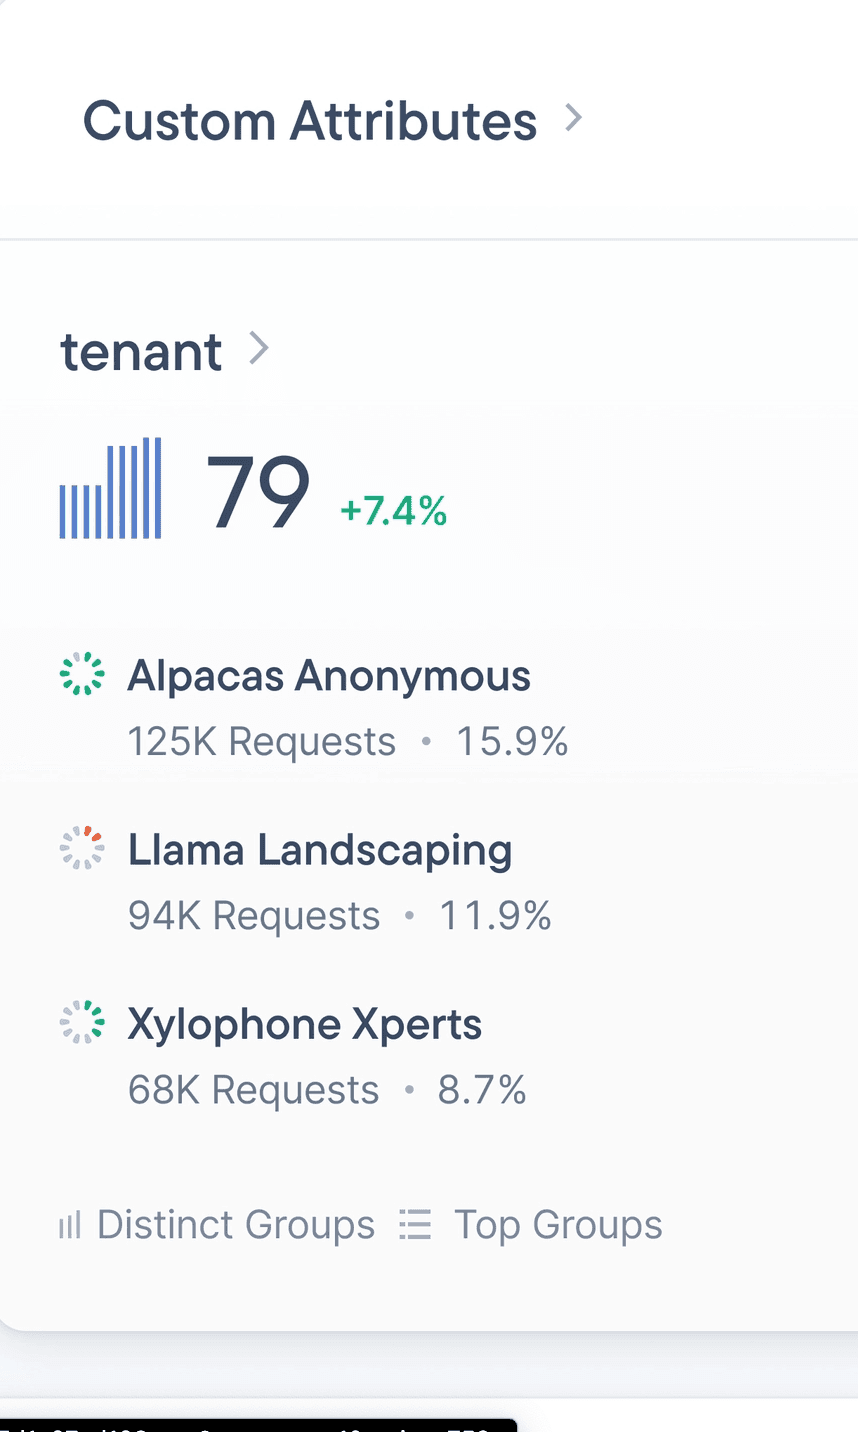
Task: Click the blue bar sparkline chart
Action: pos(111,488)
